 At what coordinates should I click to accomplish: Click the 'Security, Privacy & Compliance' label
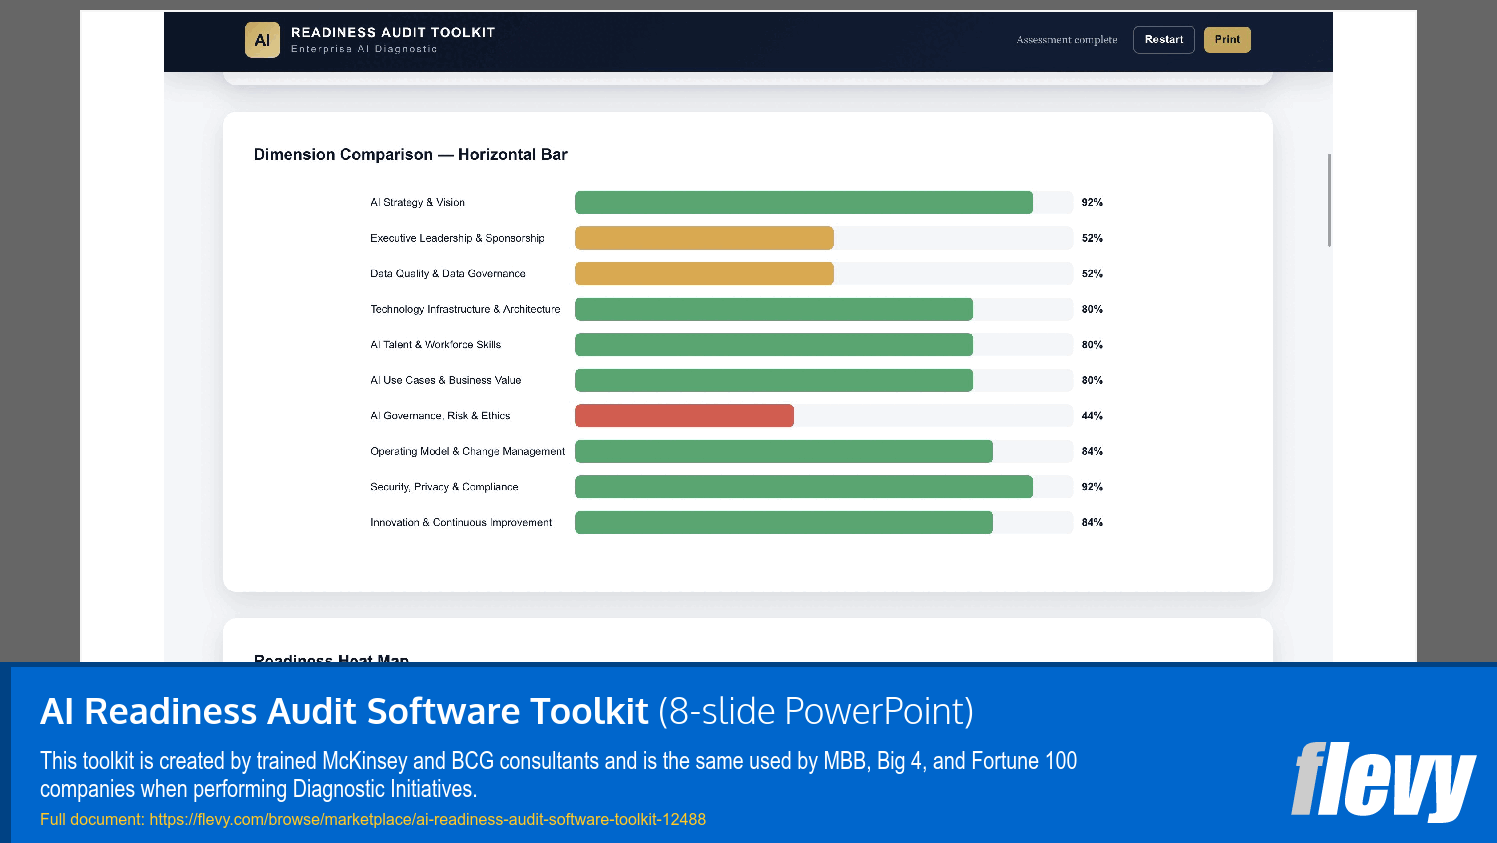(x=444, y=487)
